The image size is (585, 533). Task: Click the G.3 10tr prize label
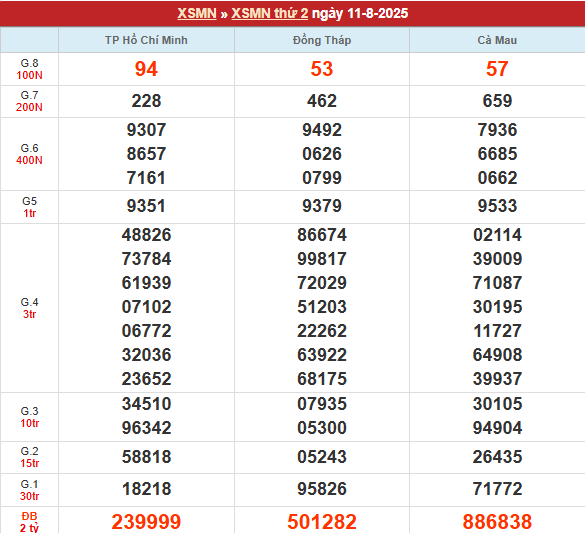(x=29, y=417)
